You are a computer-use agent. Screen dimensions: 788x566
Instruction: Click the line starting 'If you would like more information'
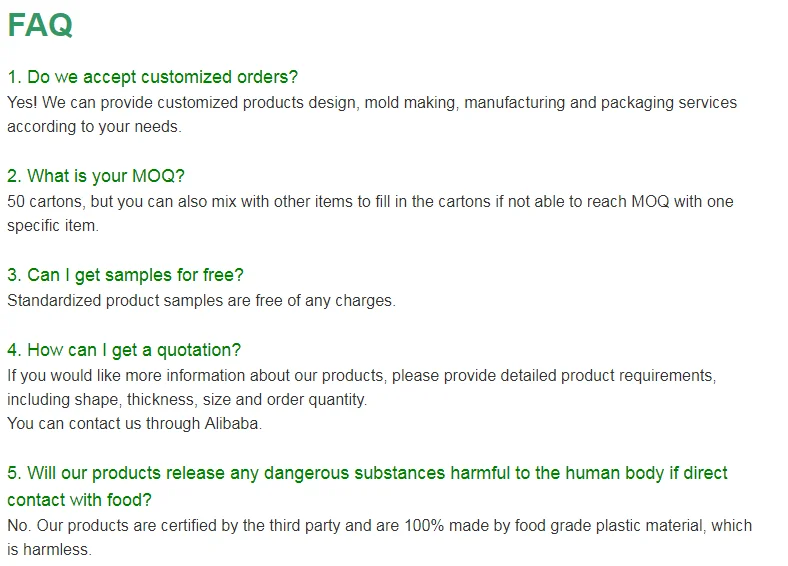click(x=361, y=375)
